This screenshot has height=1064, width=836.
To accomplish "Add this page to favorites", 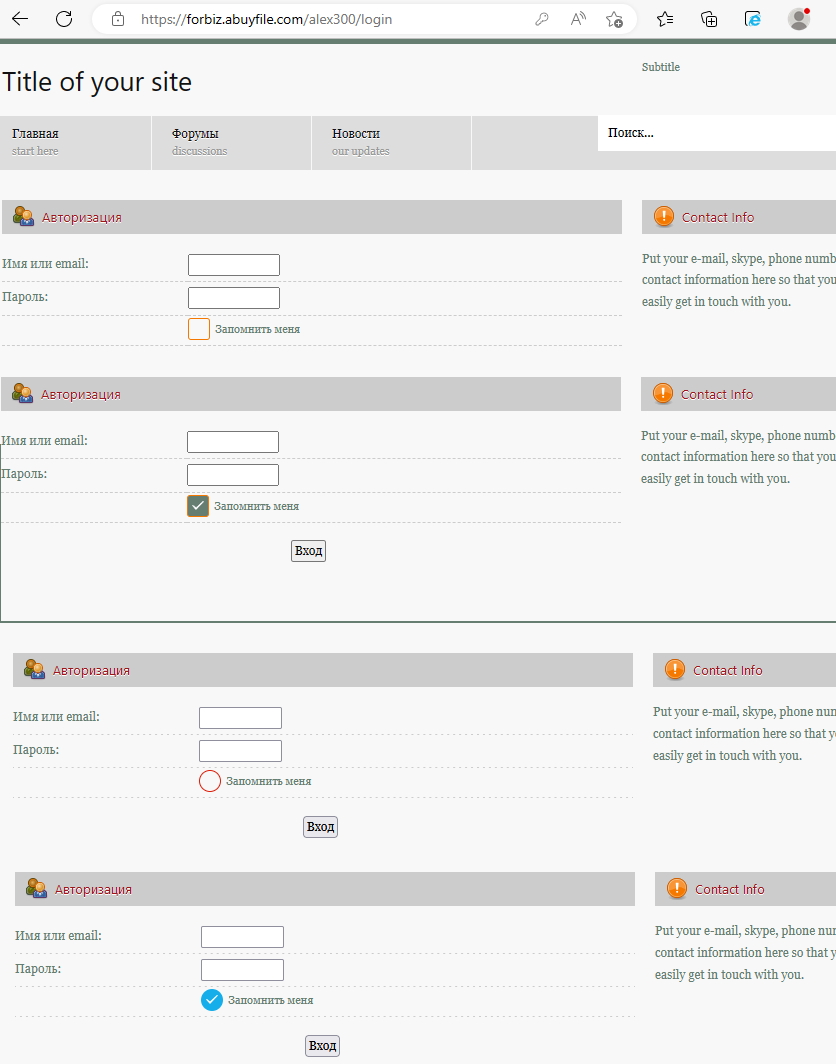I will click(614, 19).
